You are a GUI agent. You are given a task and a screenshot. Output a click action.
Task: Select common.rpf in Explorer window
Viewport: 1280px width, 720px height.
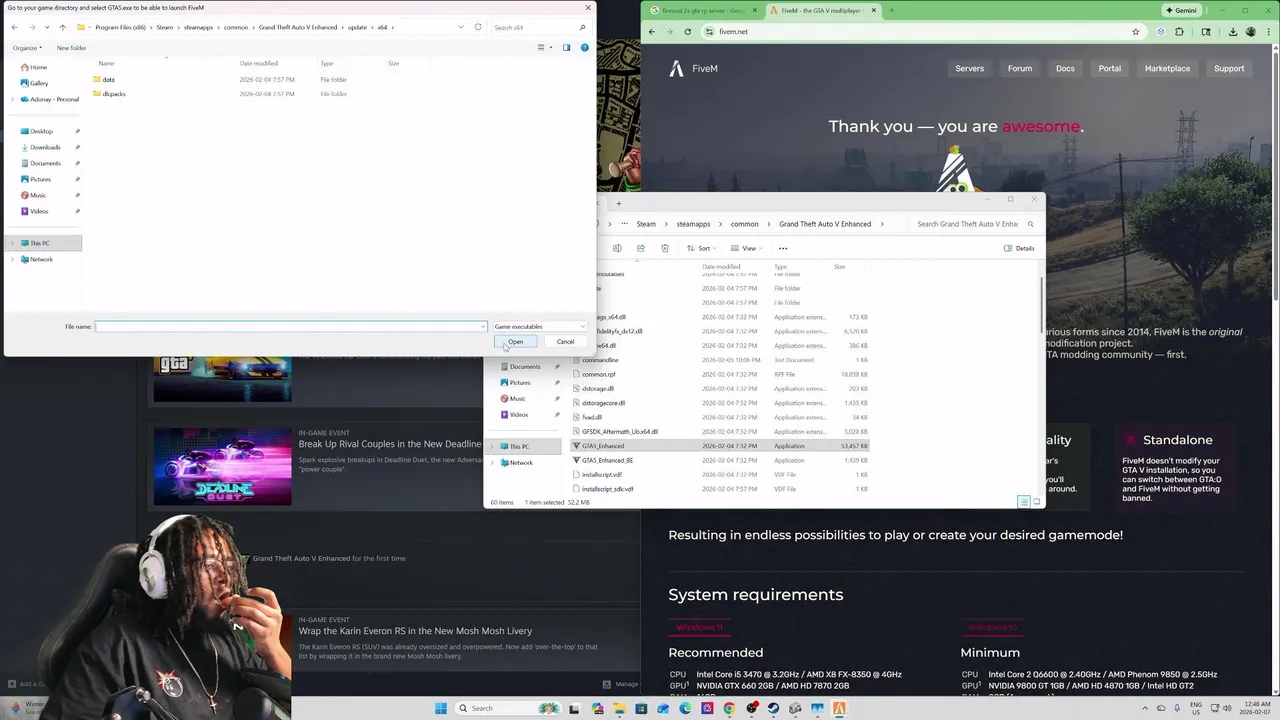(x=598, y=374)
